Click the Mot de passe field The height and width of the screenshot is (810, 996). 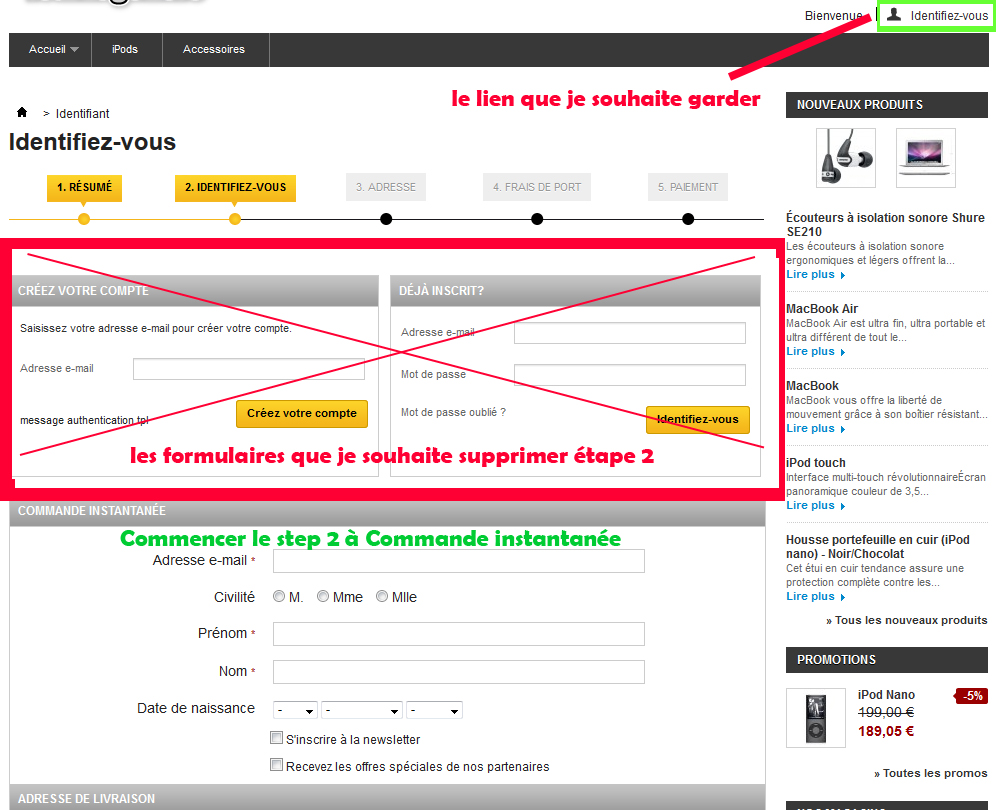629,375
